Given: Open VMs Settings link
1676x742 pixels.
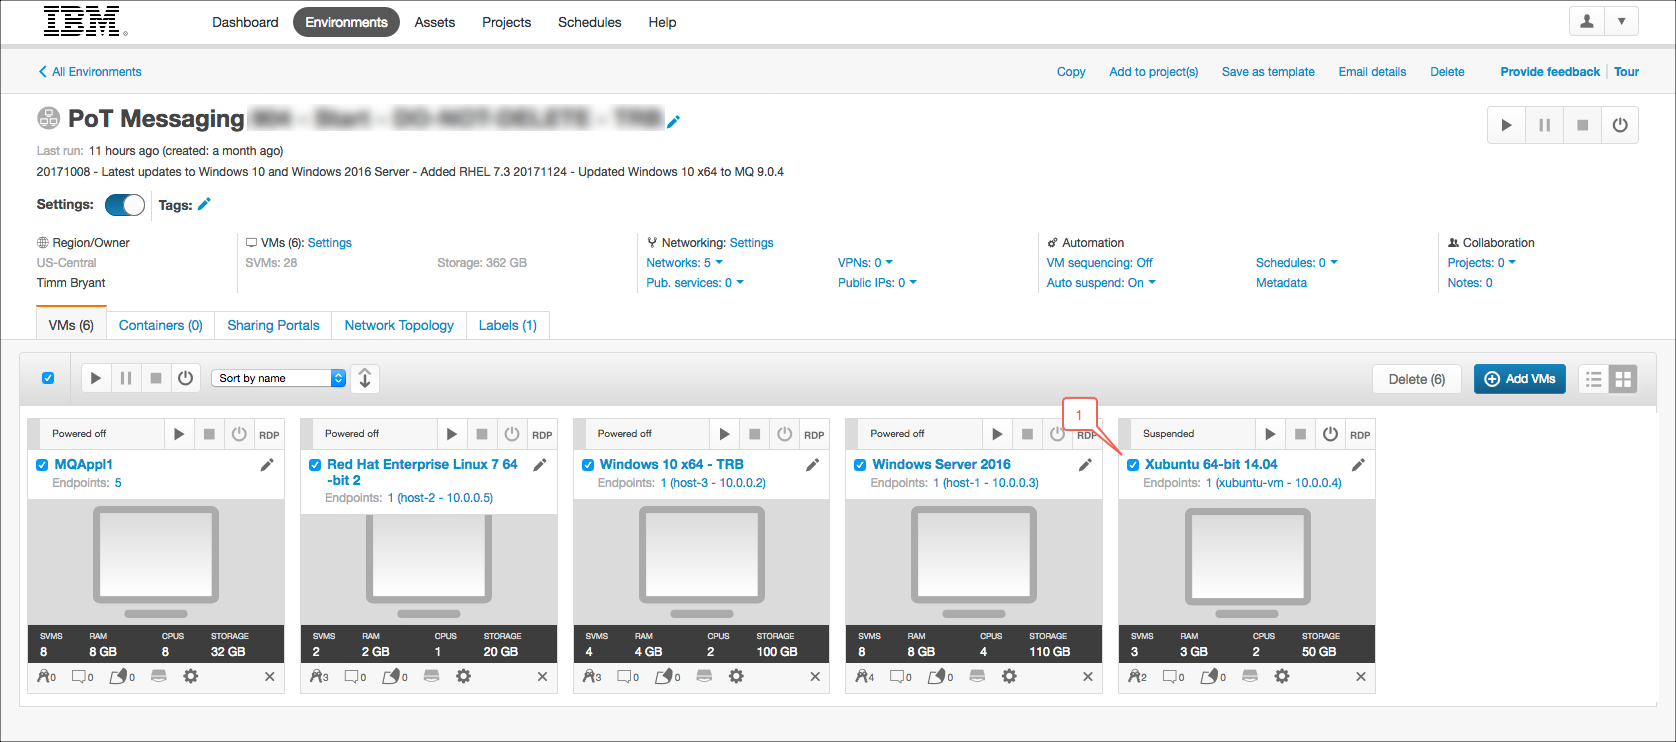Looking at the screenshot, I should point(330,243).
